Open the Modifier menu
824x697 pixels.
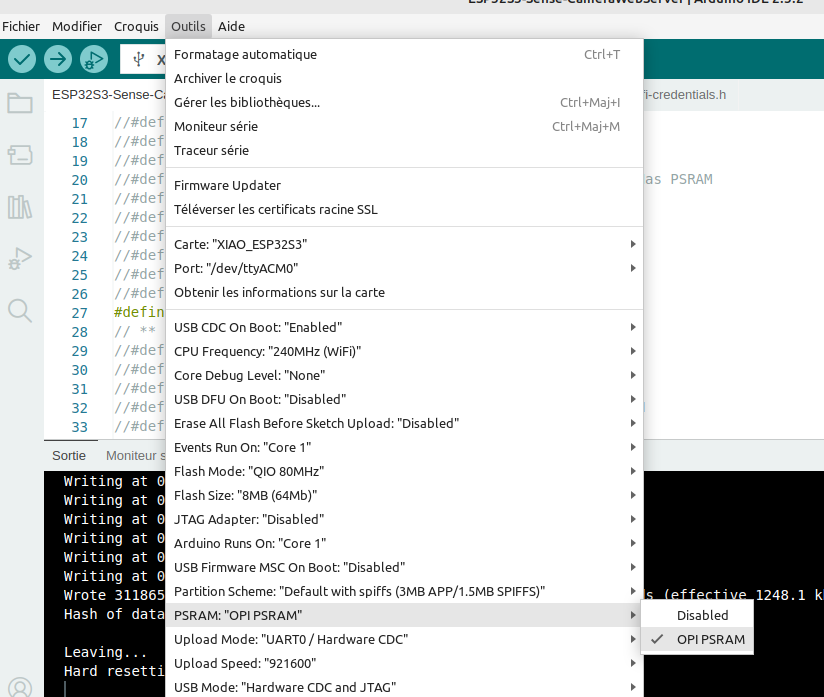(x=77, y=26)
